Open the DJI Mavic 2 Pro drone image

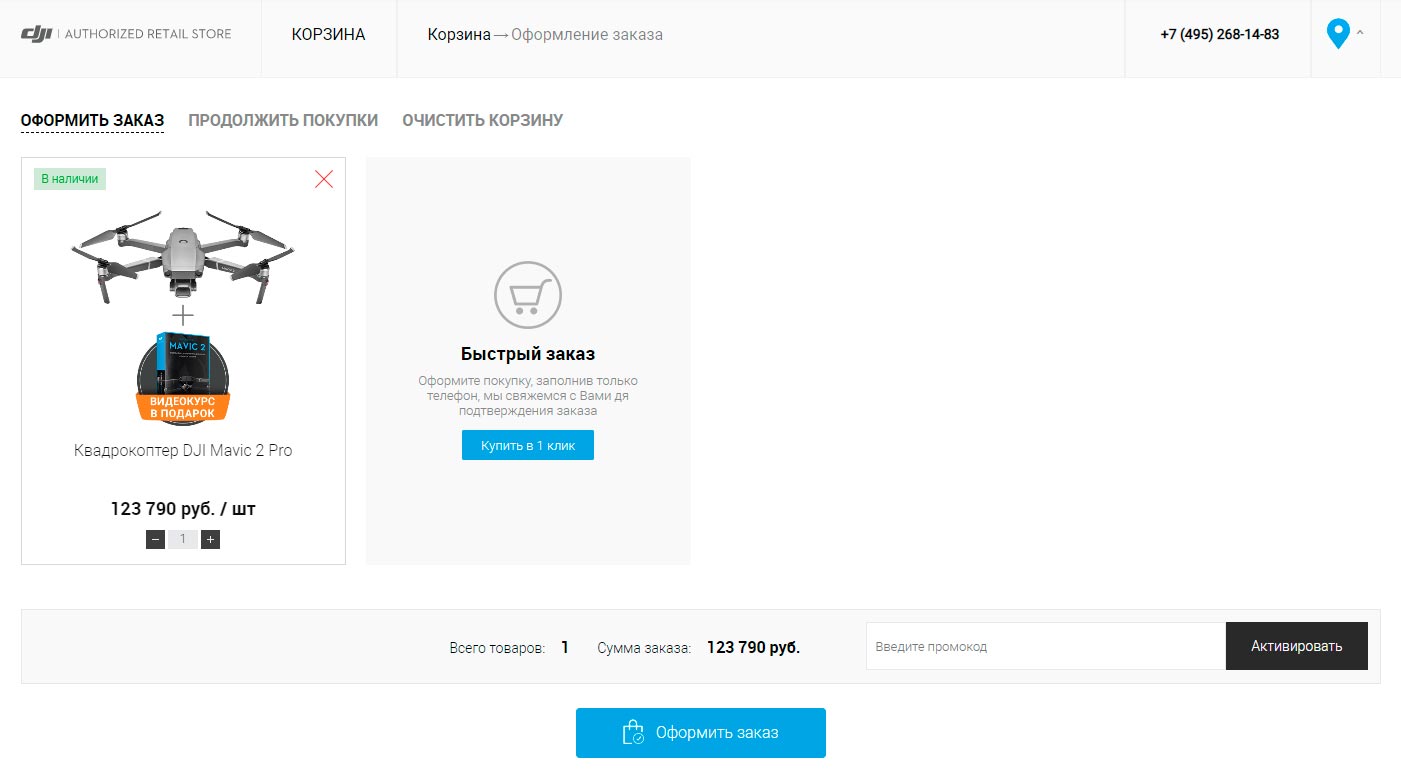pyautogui.click(x=183, y=255)
